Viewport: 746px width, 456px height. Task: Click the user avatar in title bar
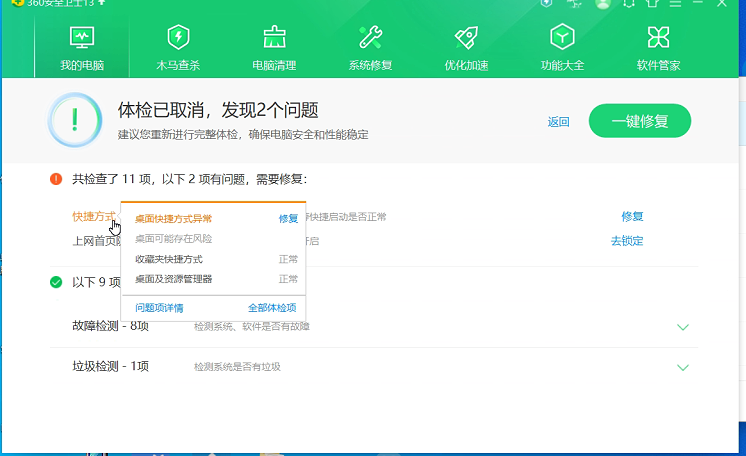click(603, 4)
